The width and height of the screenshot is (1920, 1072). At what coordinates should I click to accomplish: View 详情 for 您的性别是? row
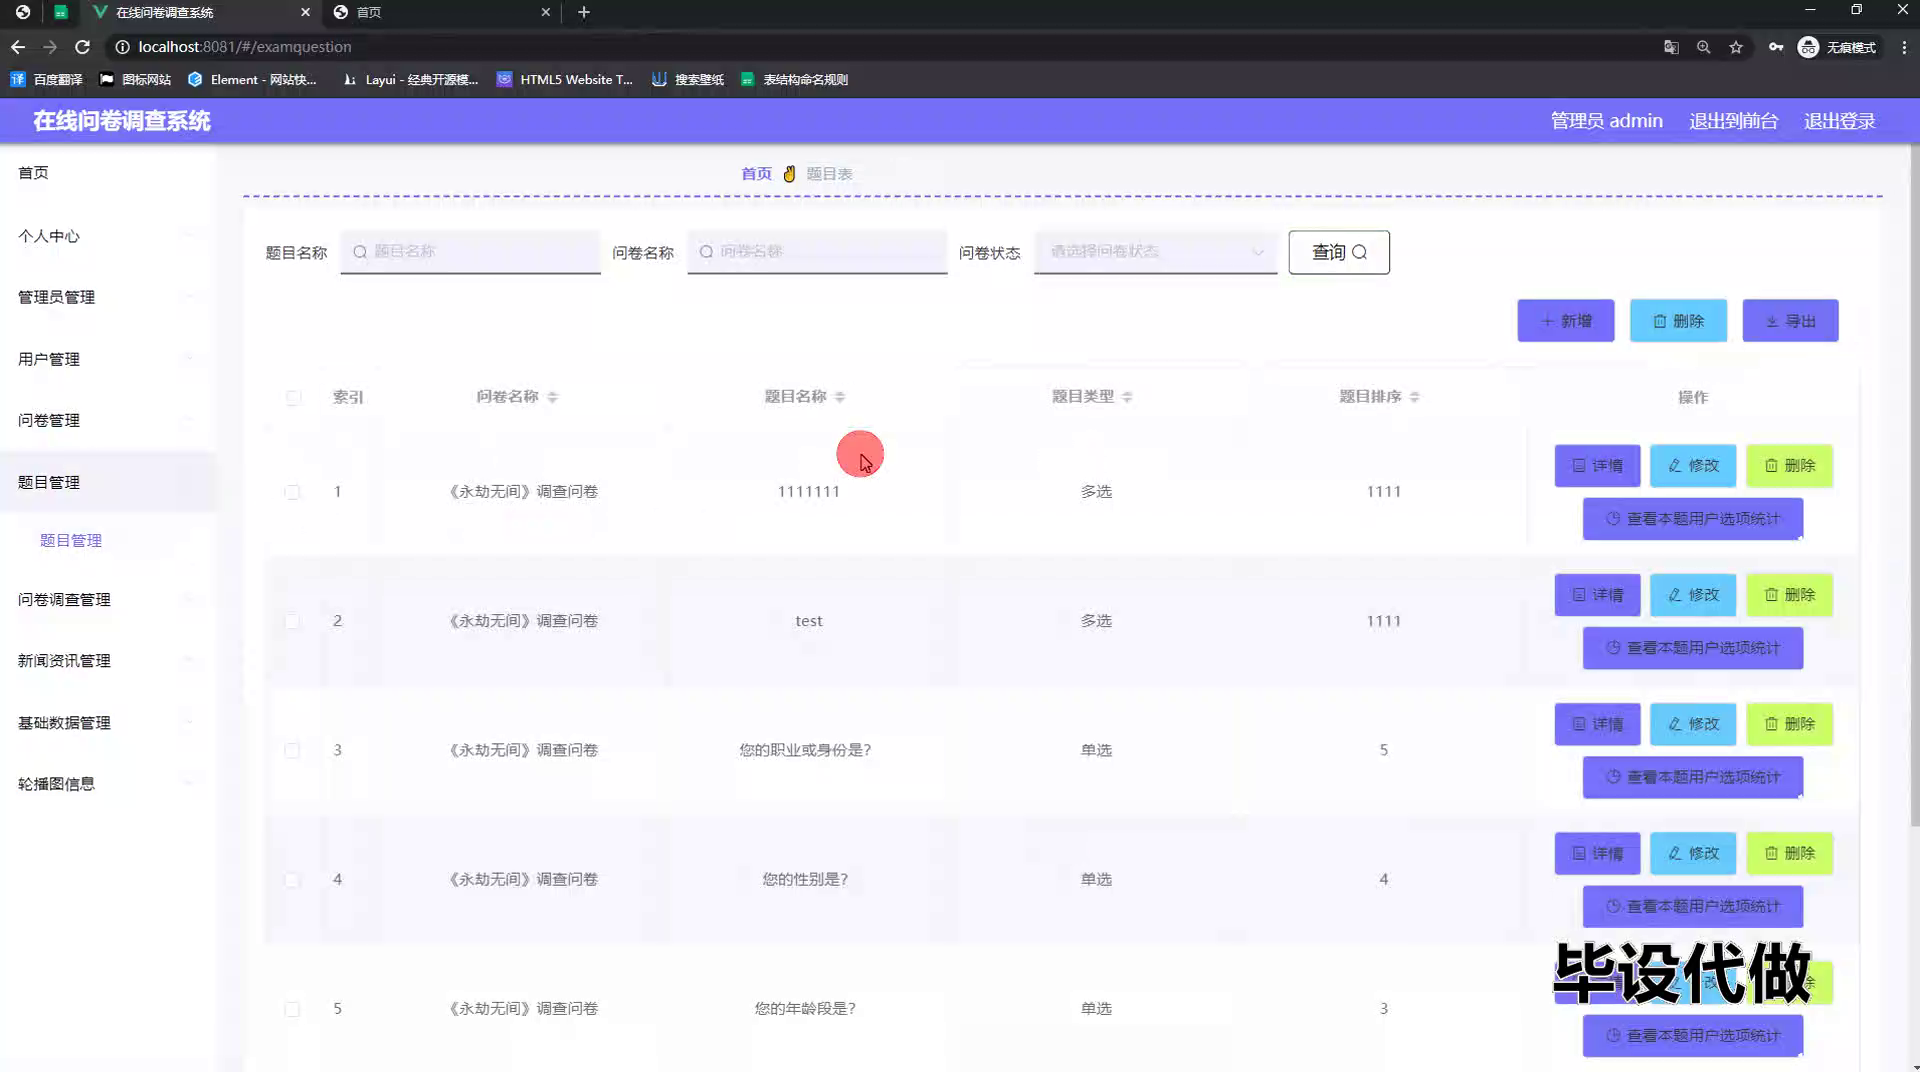pos(1597,853)
